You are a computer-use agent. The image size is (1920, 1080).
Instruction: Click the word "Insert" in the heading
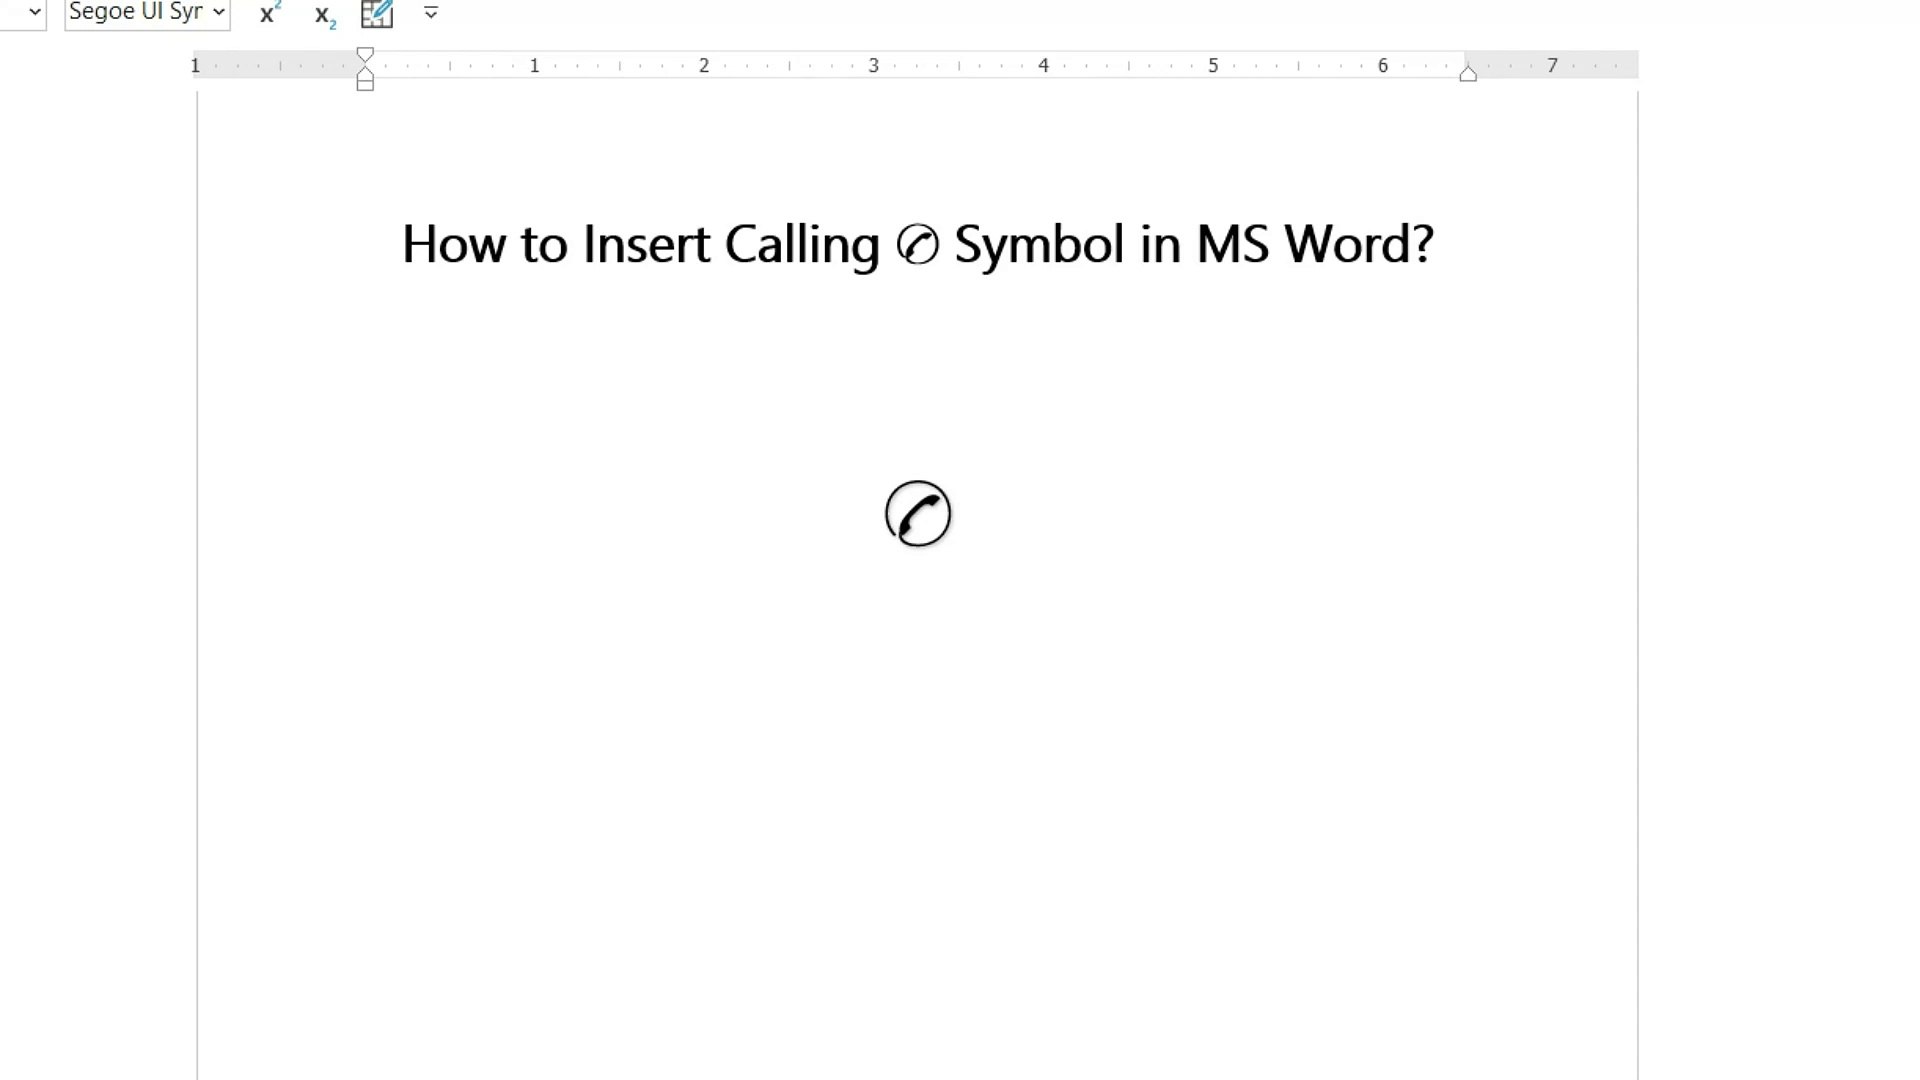[646, 245]
